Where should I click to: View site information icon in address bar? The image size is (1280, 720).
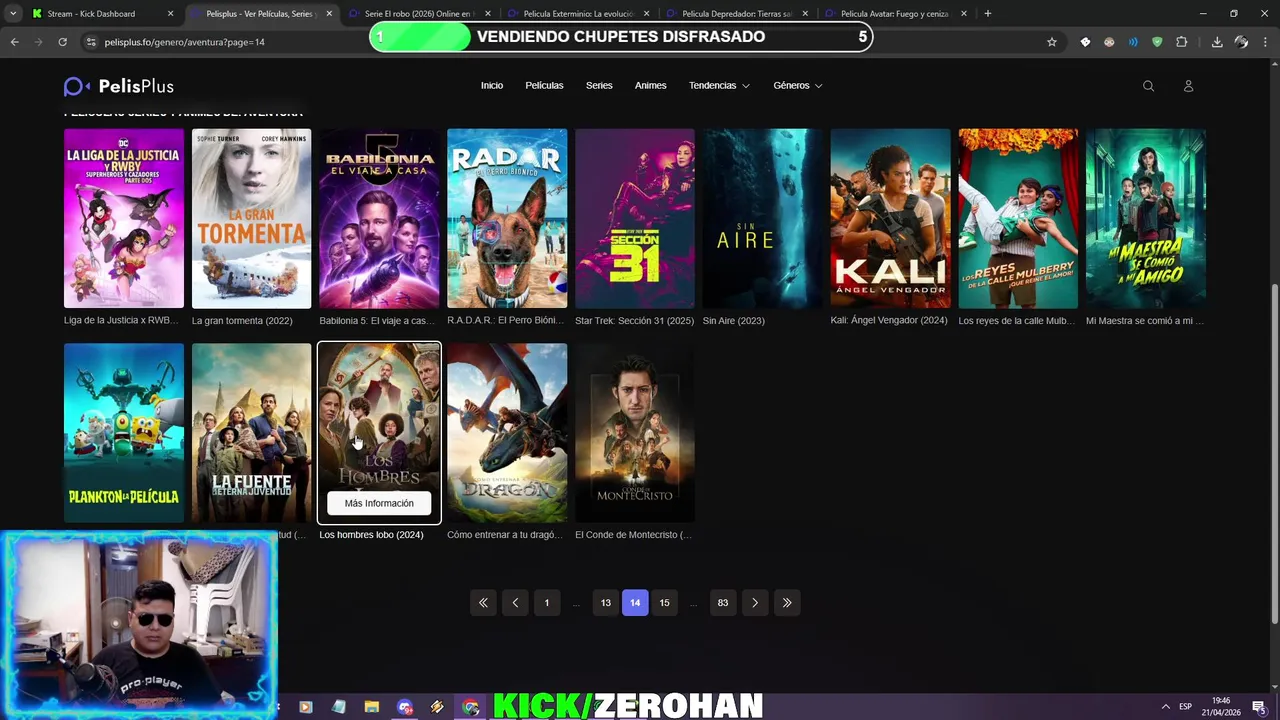(91, 42)
